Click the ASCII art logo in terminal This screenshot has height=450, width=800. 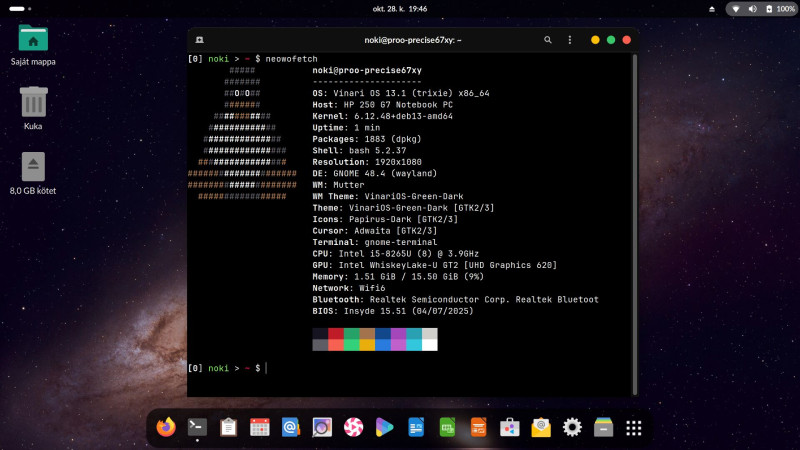[x=242, y=133]
